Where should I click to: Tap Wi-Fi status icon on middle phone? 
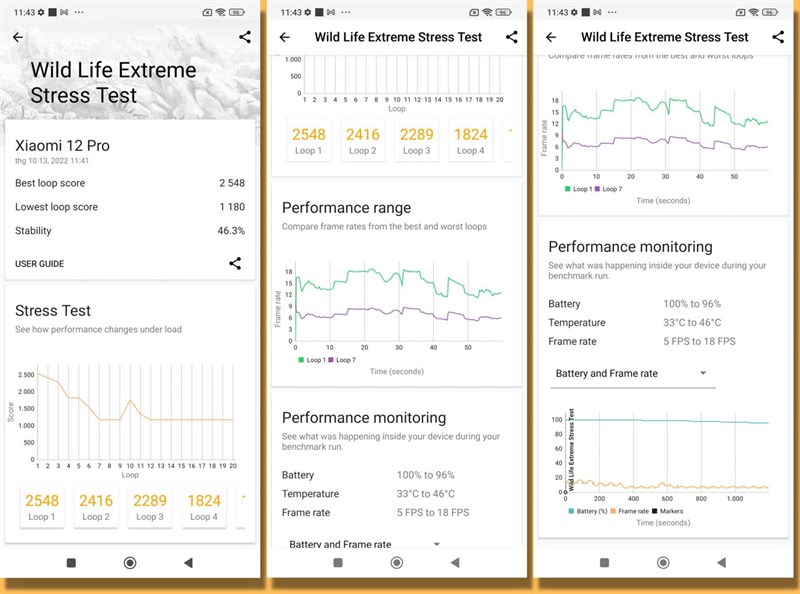pyautogui.click(x=487, y=12)
